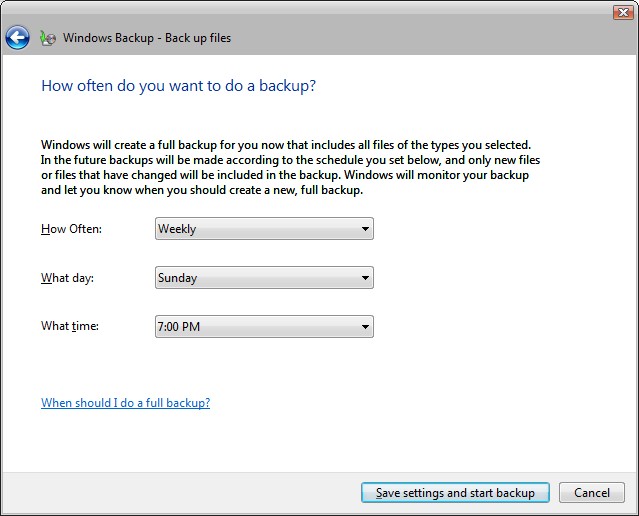
Task: Click the 'How often do you want to do a backup?' heading
Action: click(x=178, y=86)
